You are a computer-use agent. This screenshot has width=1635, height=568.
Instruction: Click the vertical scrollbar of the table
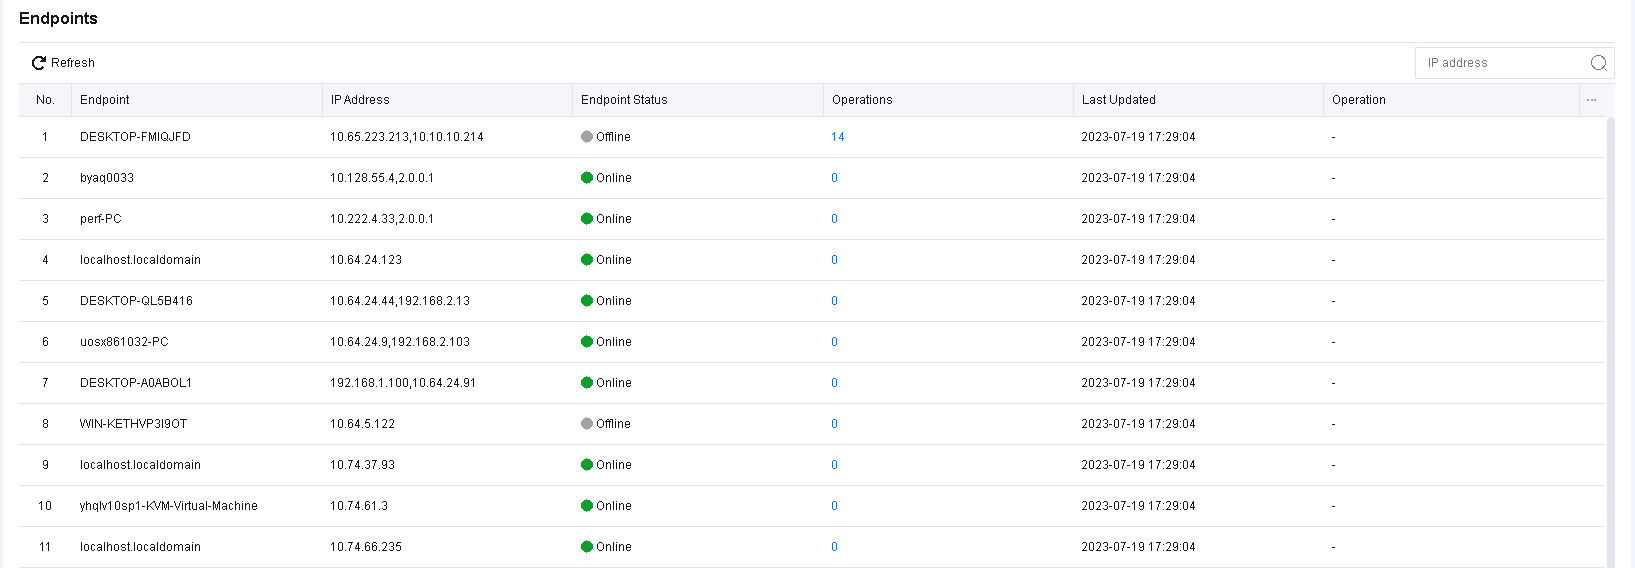pyautogui.click(x=1610, y=340)
